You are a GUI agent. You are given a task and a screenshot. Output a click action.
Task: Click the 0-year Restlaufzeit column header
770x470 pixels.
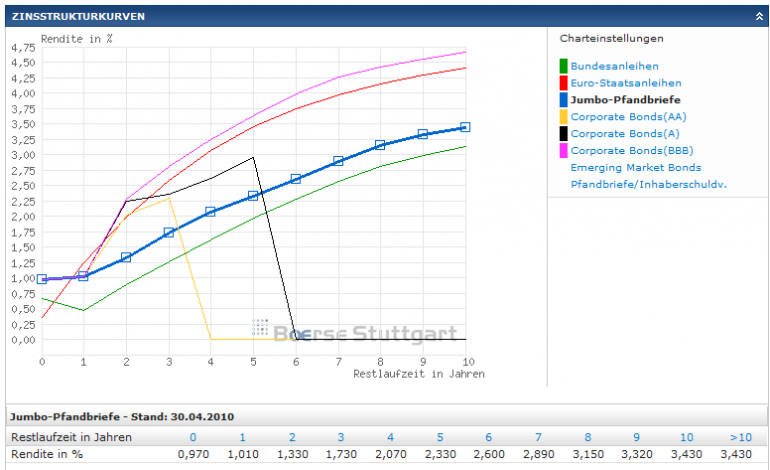[x=193, y=437]
